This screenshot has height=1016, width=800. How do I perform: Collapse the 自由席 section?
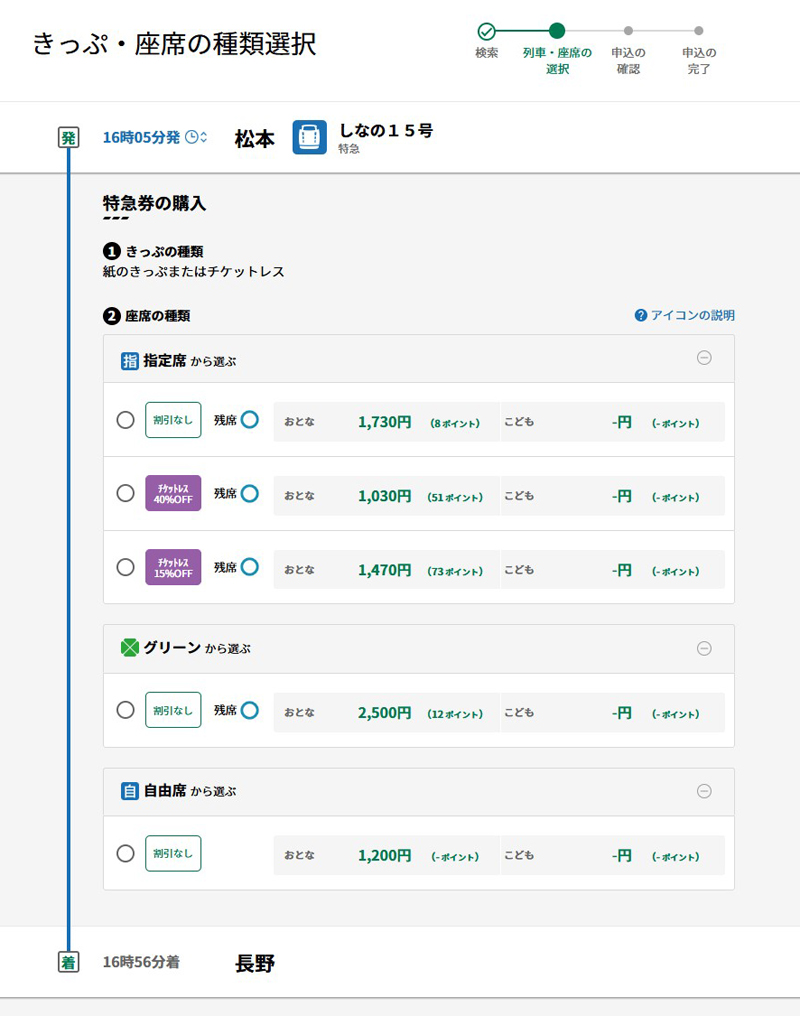point(704,791)
